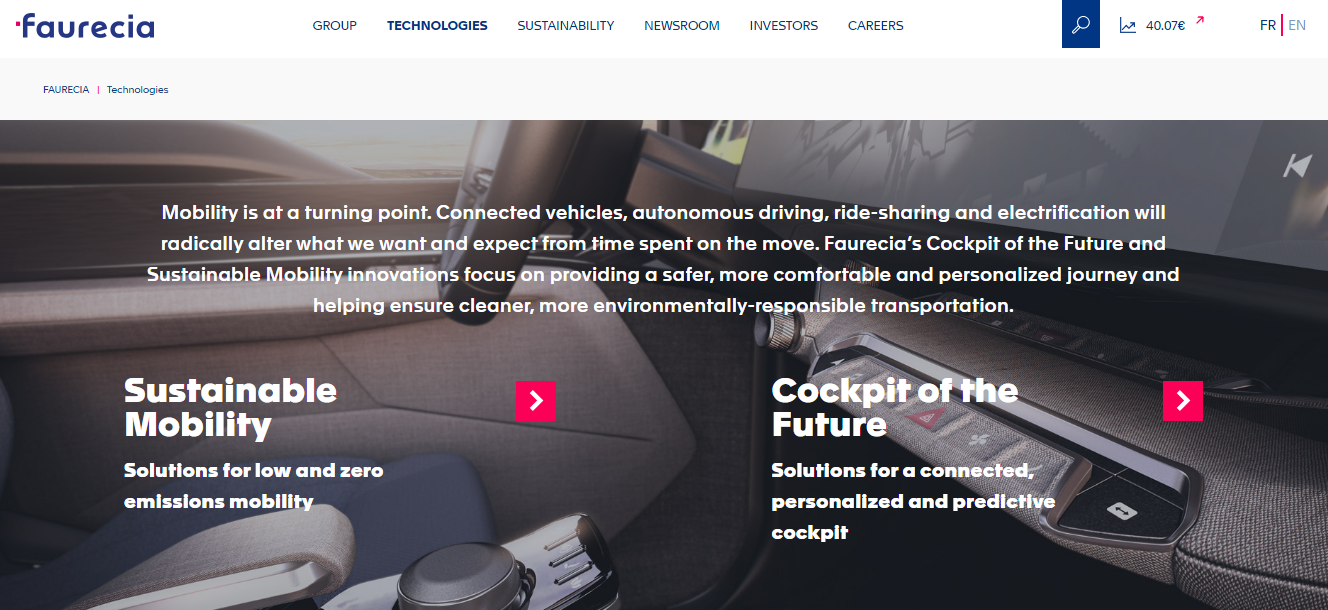This screenshot has width=1328, height=610.
Task: Open the search magnifier icon
Action: 1080,24
